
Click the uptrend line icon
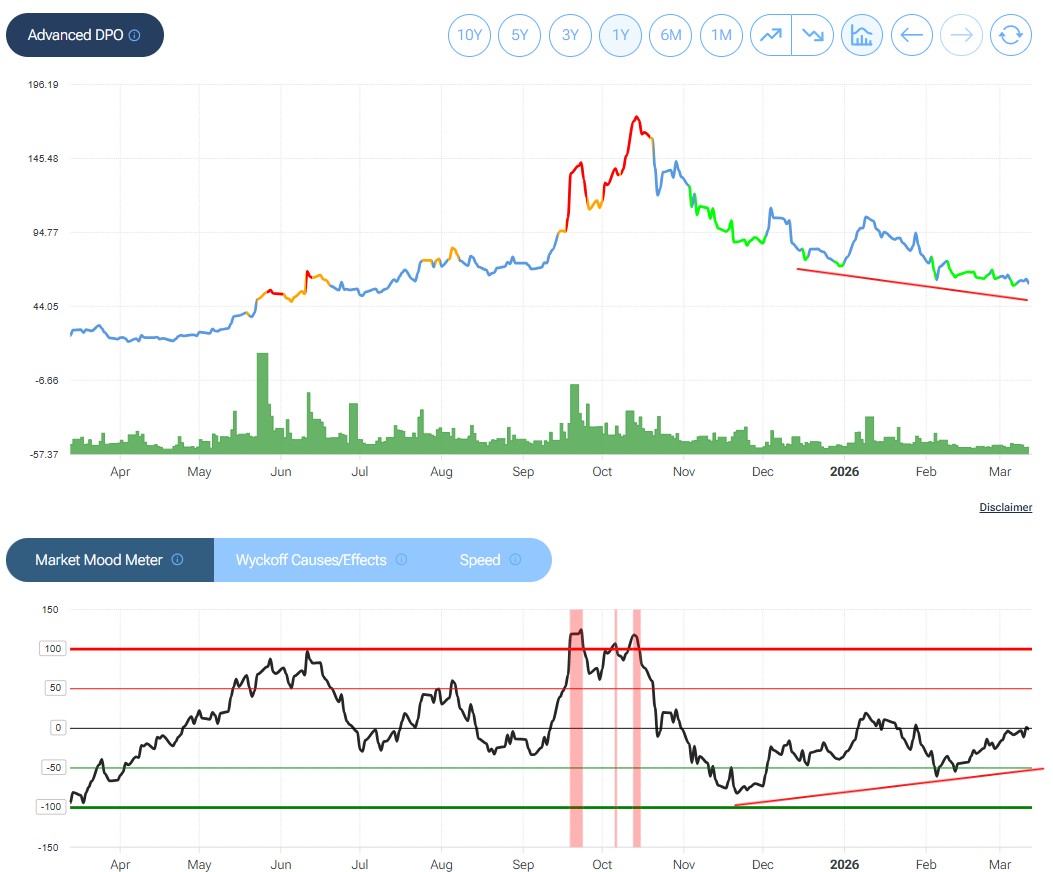(771, 35)
